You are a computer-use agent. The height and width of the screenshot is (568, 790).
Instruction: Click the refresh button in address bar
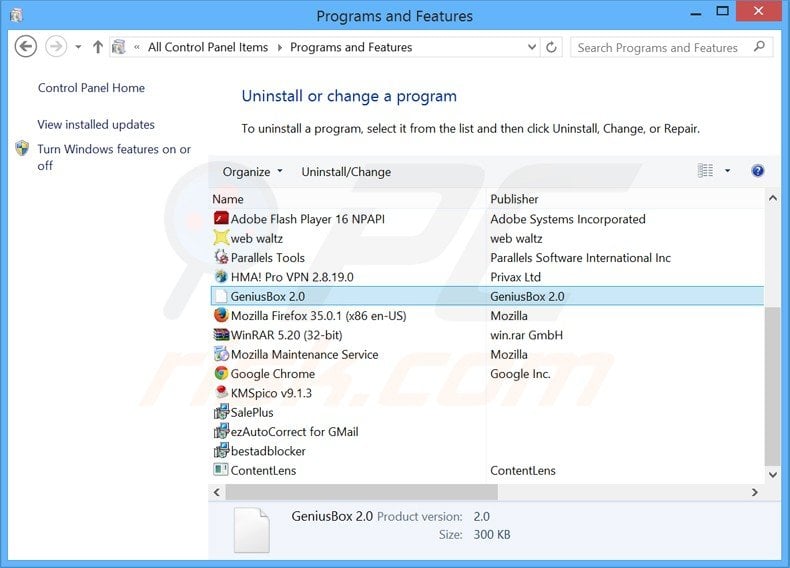(x=551, y=47)
